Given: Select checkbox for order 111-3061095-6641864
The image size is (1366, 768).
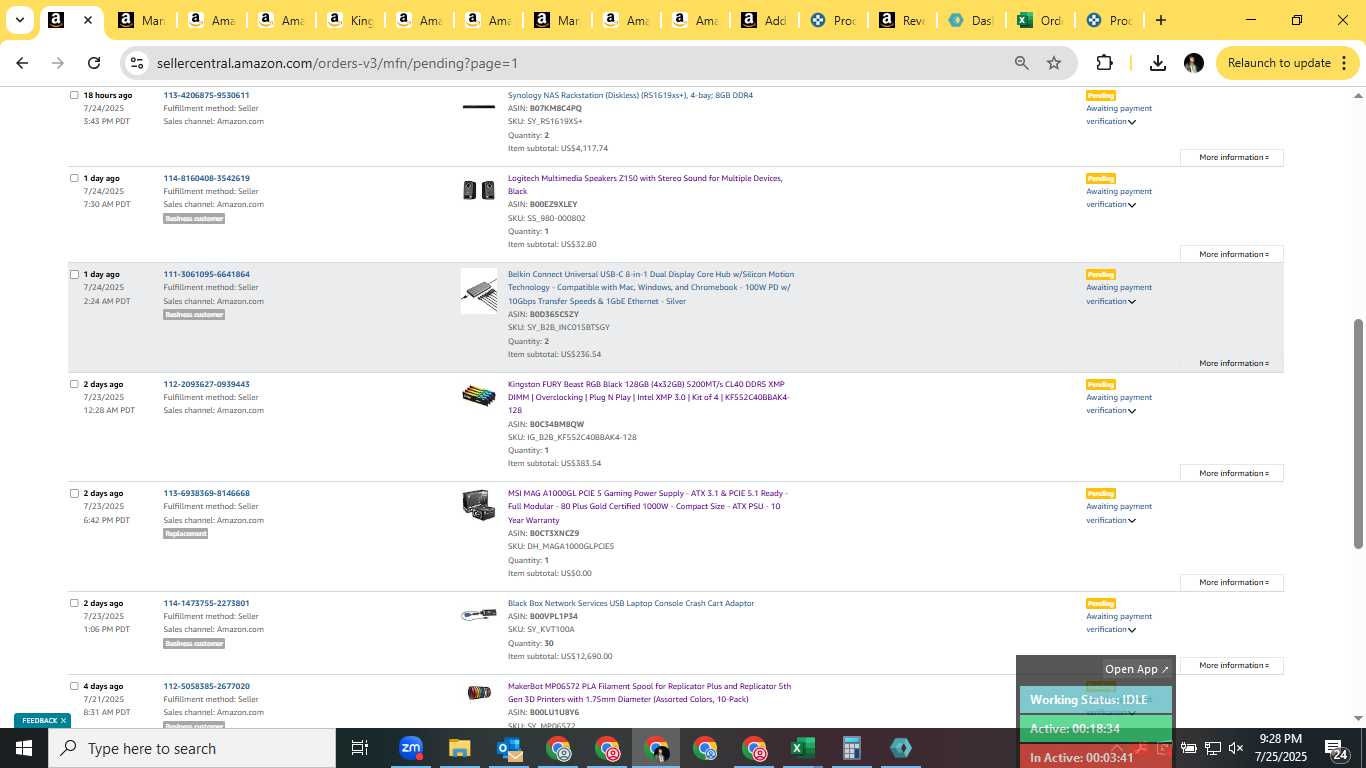Looking at the screenshot, I should (x=74, y=274).
